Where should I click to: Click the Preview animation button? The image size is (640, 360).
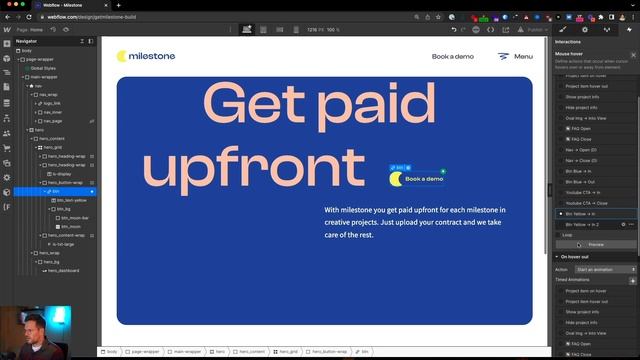click(596, 244)
